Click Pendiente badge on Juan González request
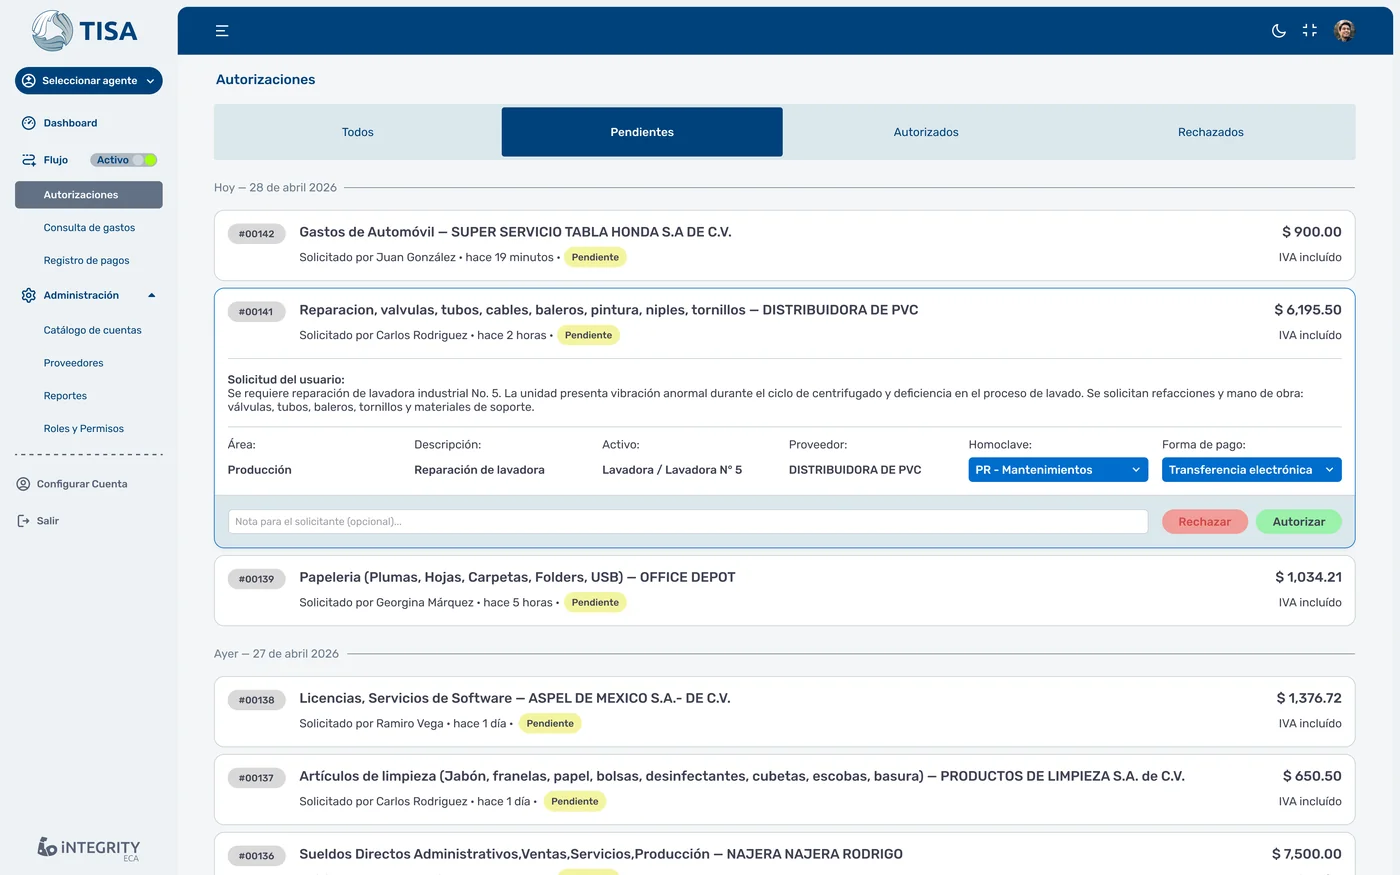 coord(595,257)
